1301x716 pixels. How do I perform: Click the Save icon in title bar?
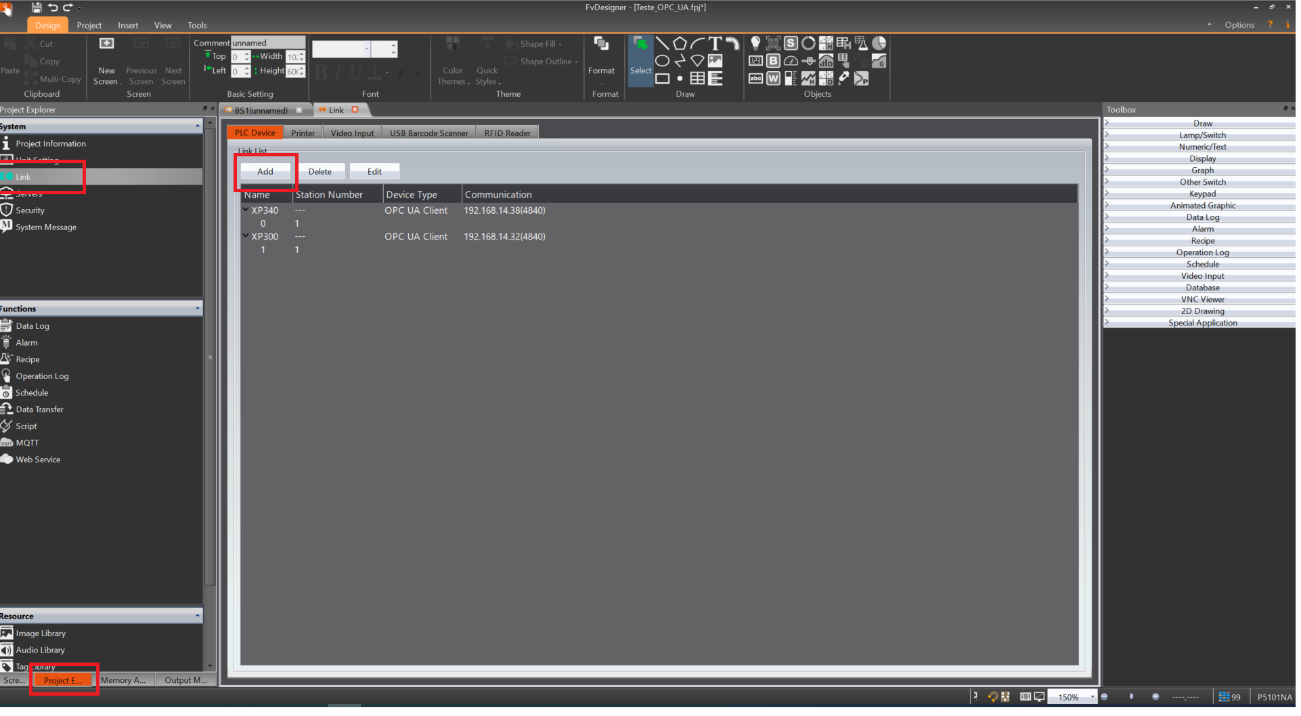37,8
